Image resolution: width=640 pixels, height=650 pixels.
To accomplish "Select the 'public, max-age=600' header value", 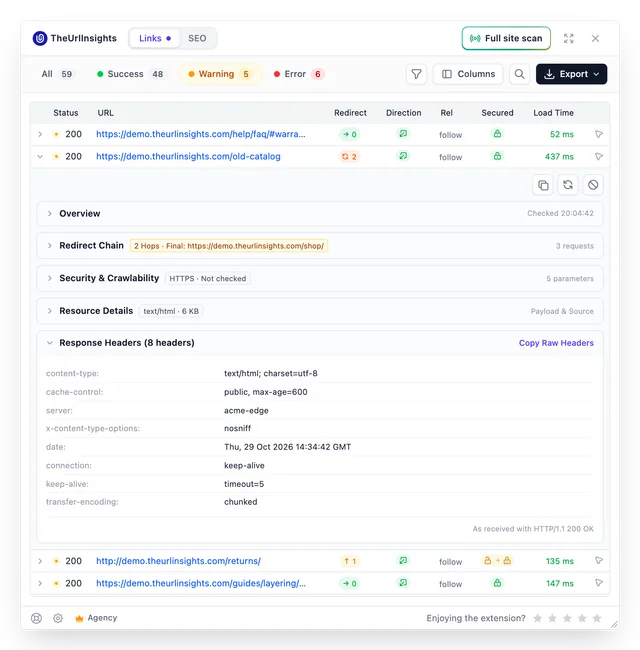I will tap(266, 392).
